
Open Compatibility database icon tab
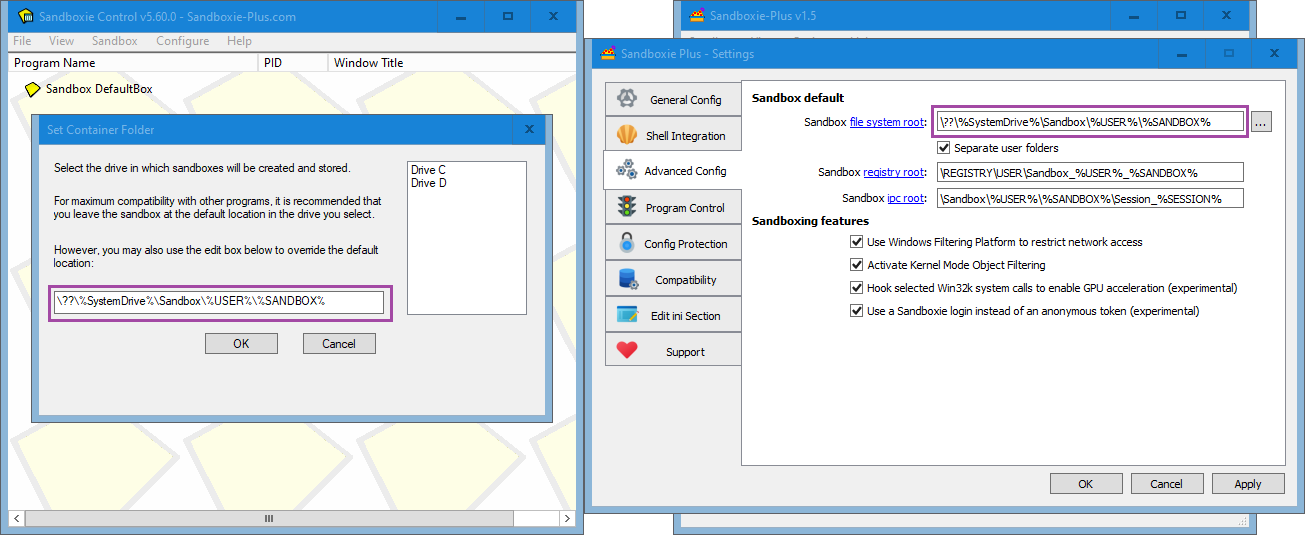coord(627,279)
